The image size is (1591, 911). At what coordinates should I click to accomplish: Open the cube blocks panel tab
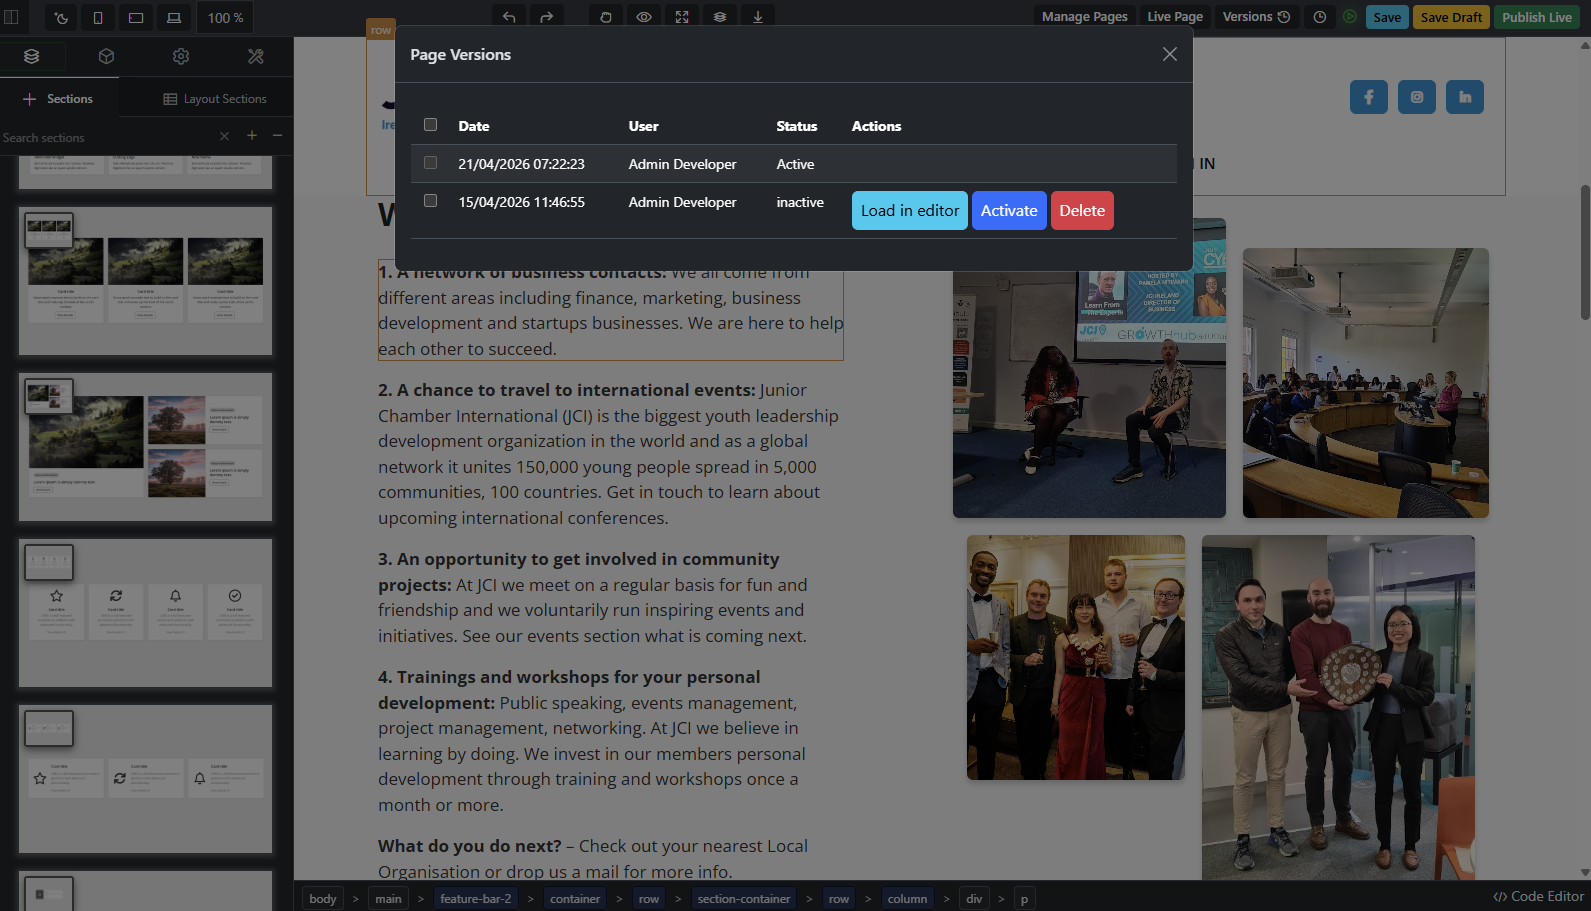(x=106, y=57)
